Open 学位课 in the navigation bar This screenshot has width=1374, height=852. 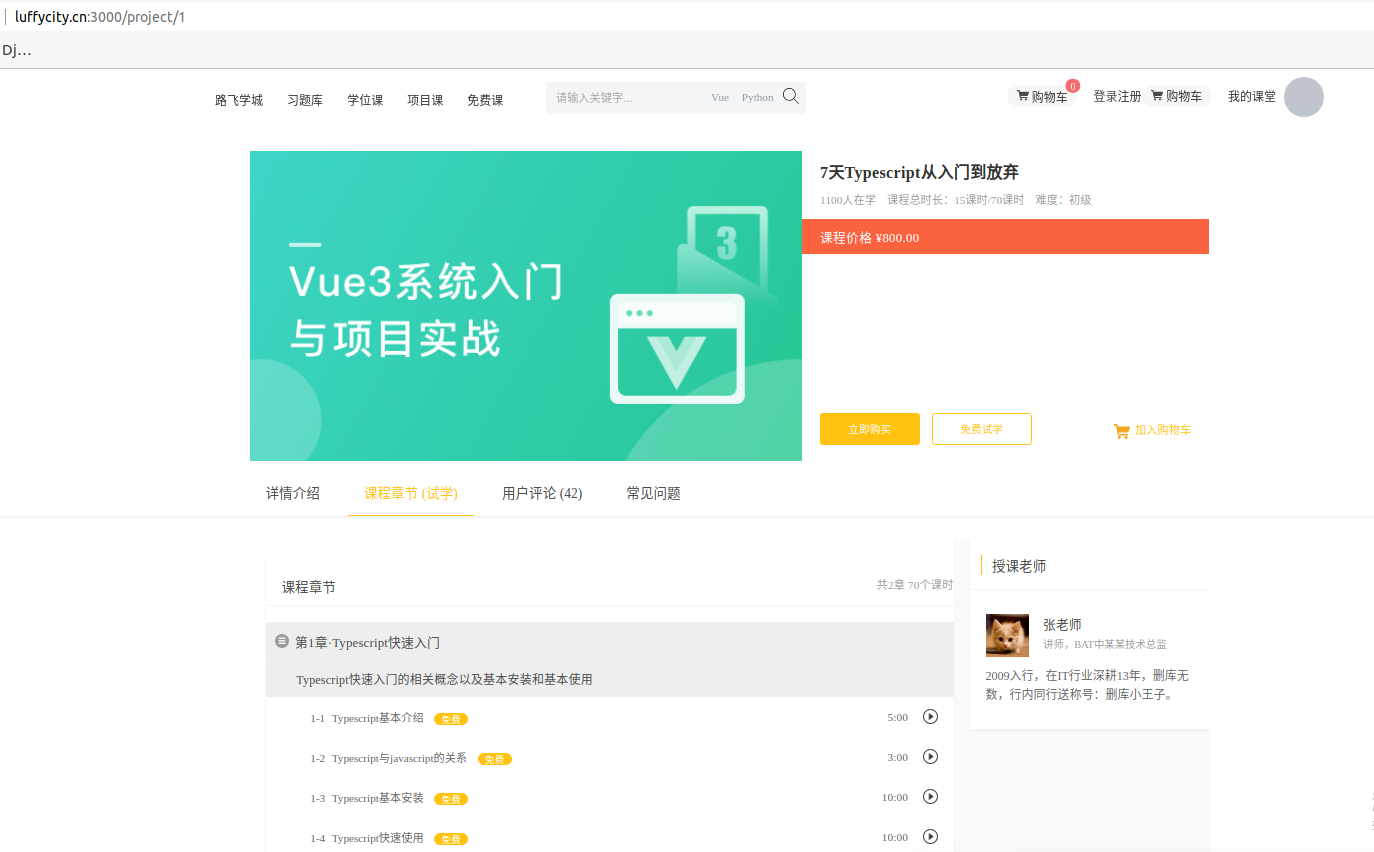(365, 100)
